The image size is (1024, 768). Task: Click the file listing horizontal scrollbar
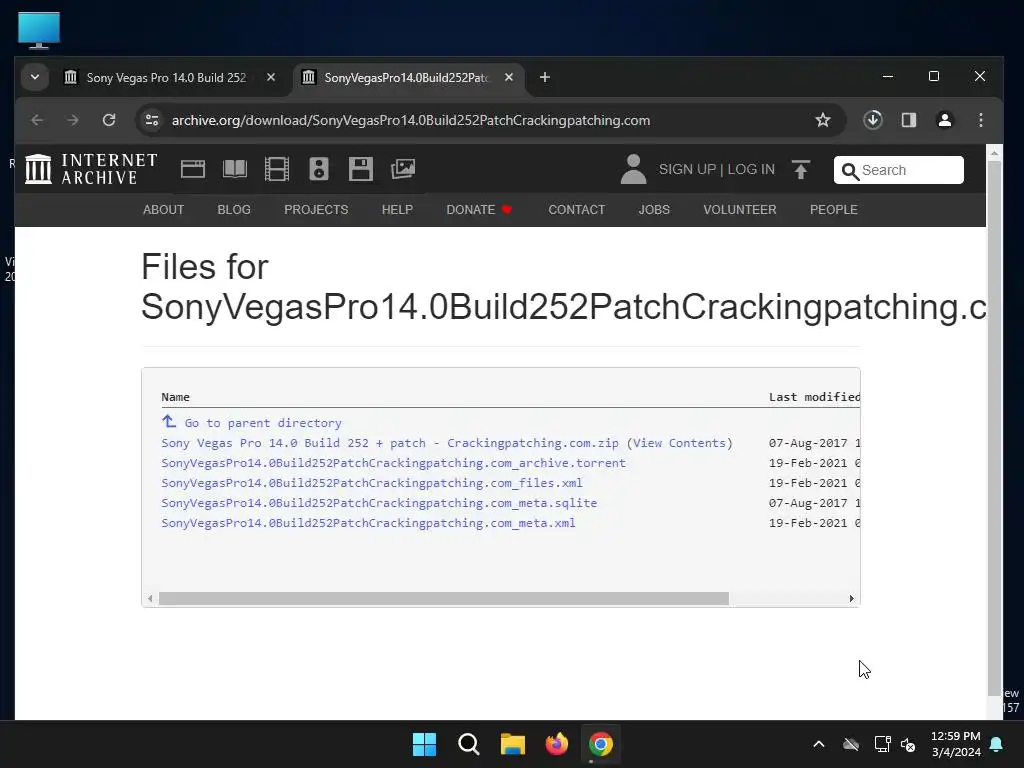pos(444,599)
